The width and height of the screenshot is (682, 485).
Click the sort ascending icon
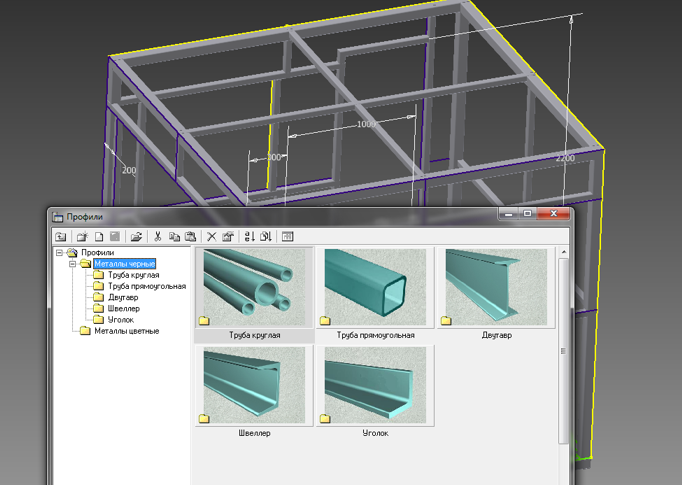[x=249, y=237]
